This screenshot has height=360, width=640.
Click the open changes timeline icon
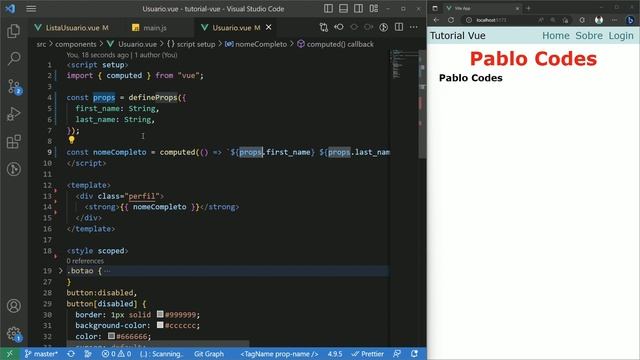(384, 27)
